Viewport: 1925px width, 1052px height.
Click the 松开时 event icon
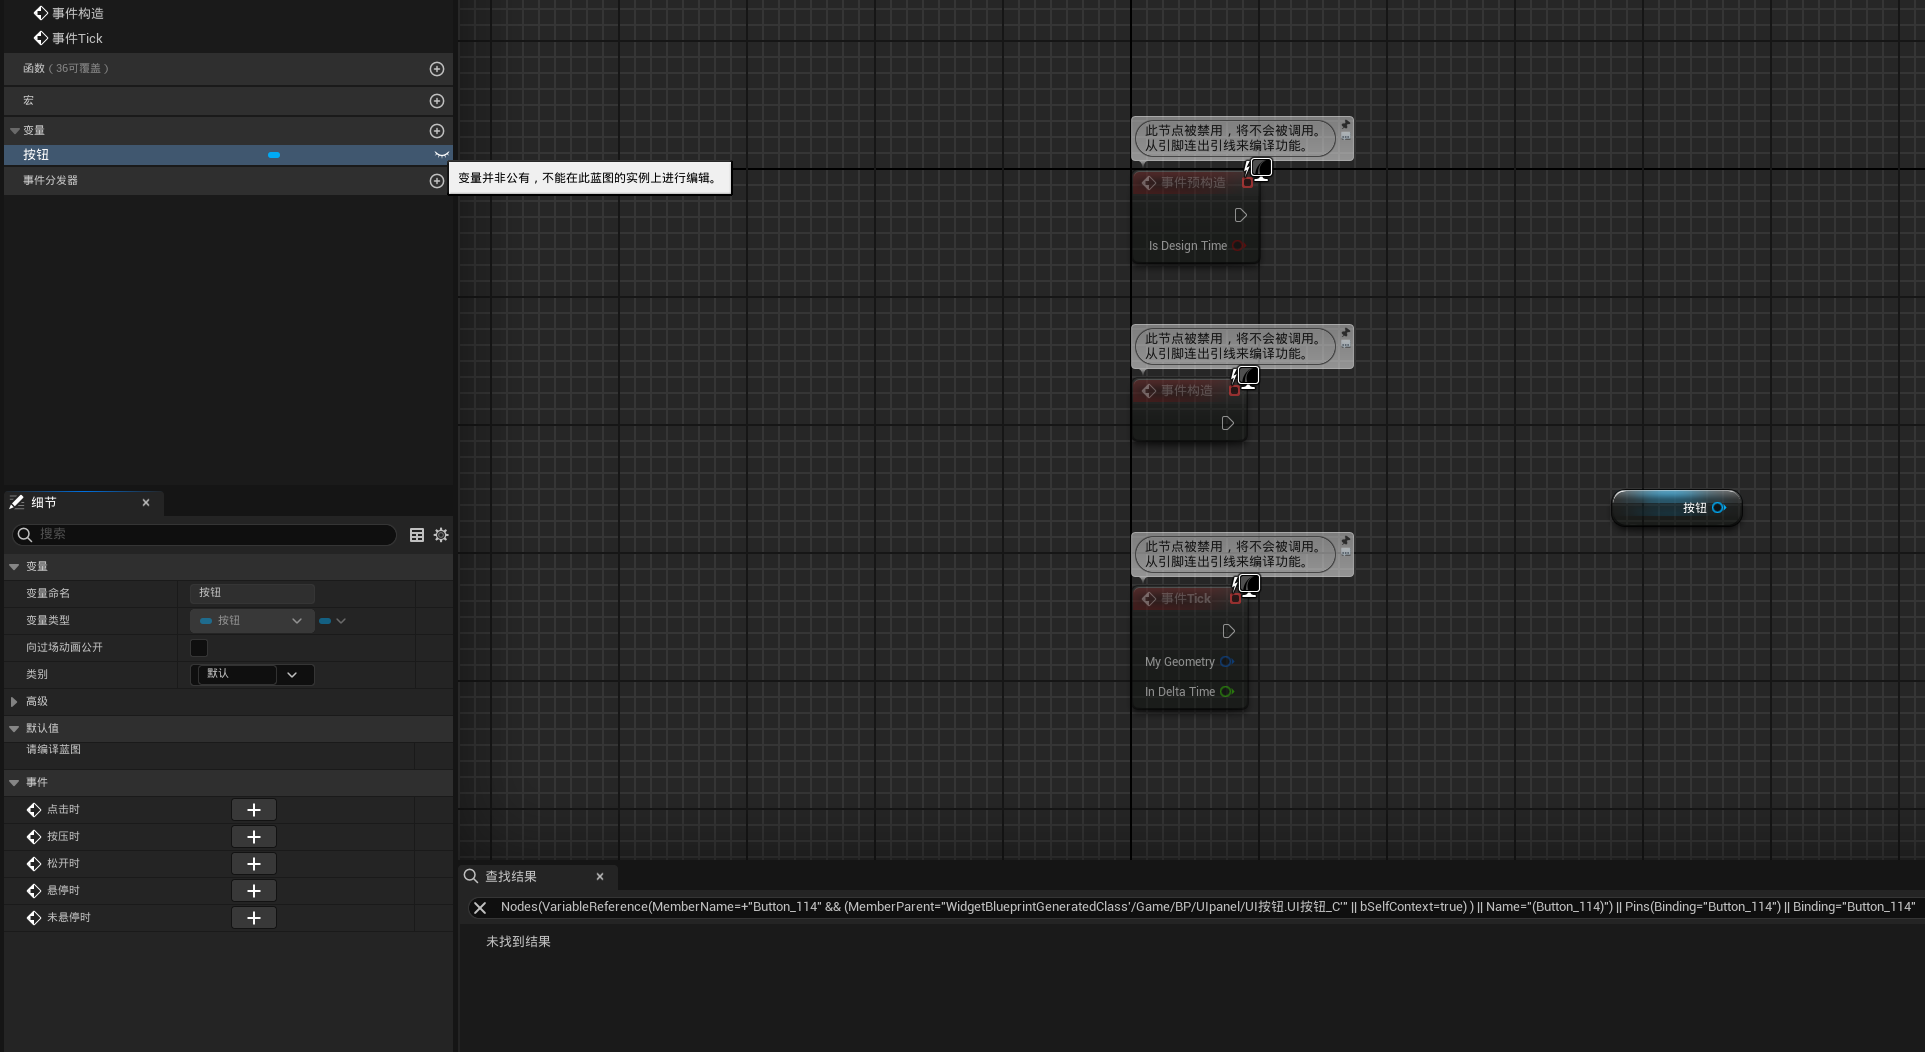[34, 864]
